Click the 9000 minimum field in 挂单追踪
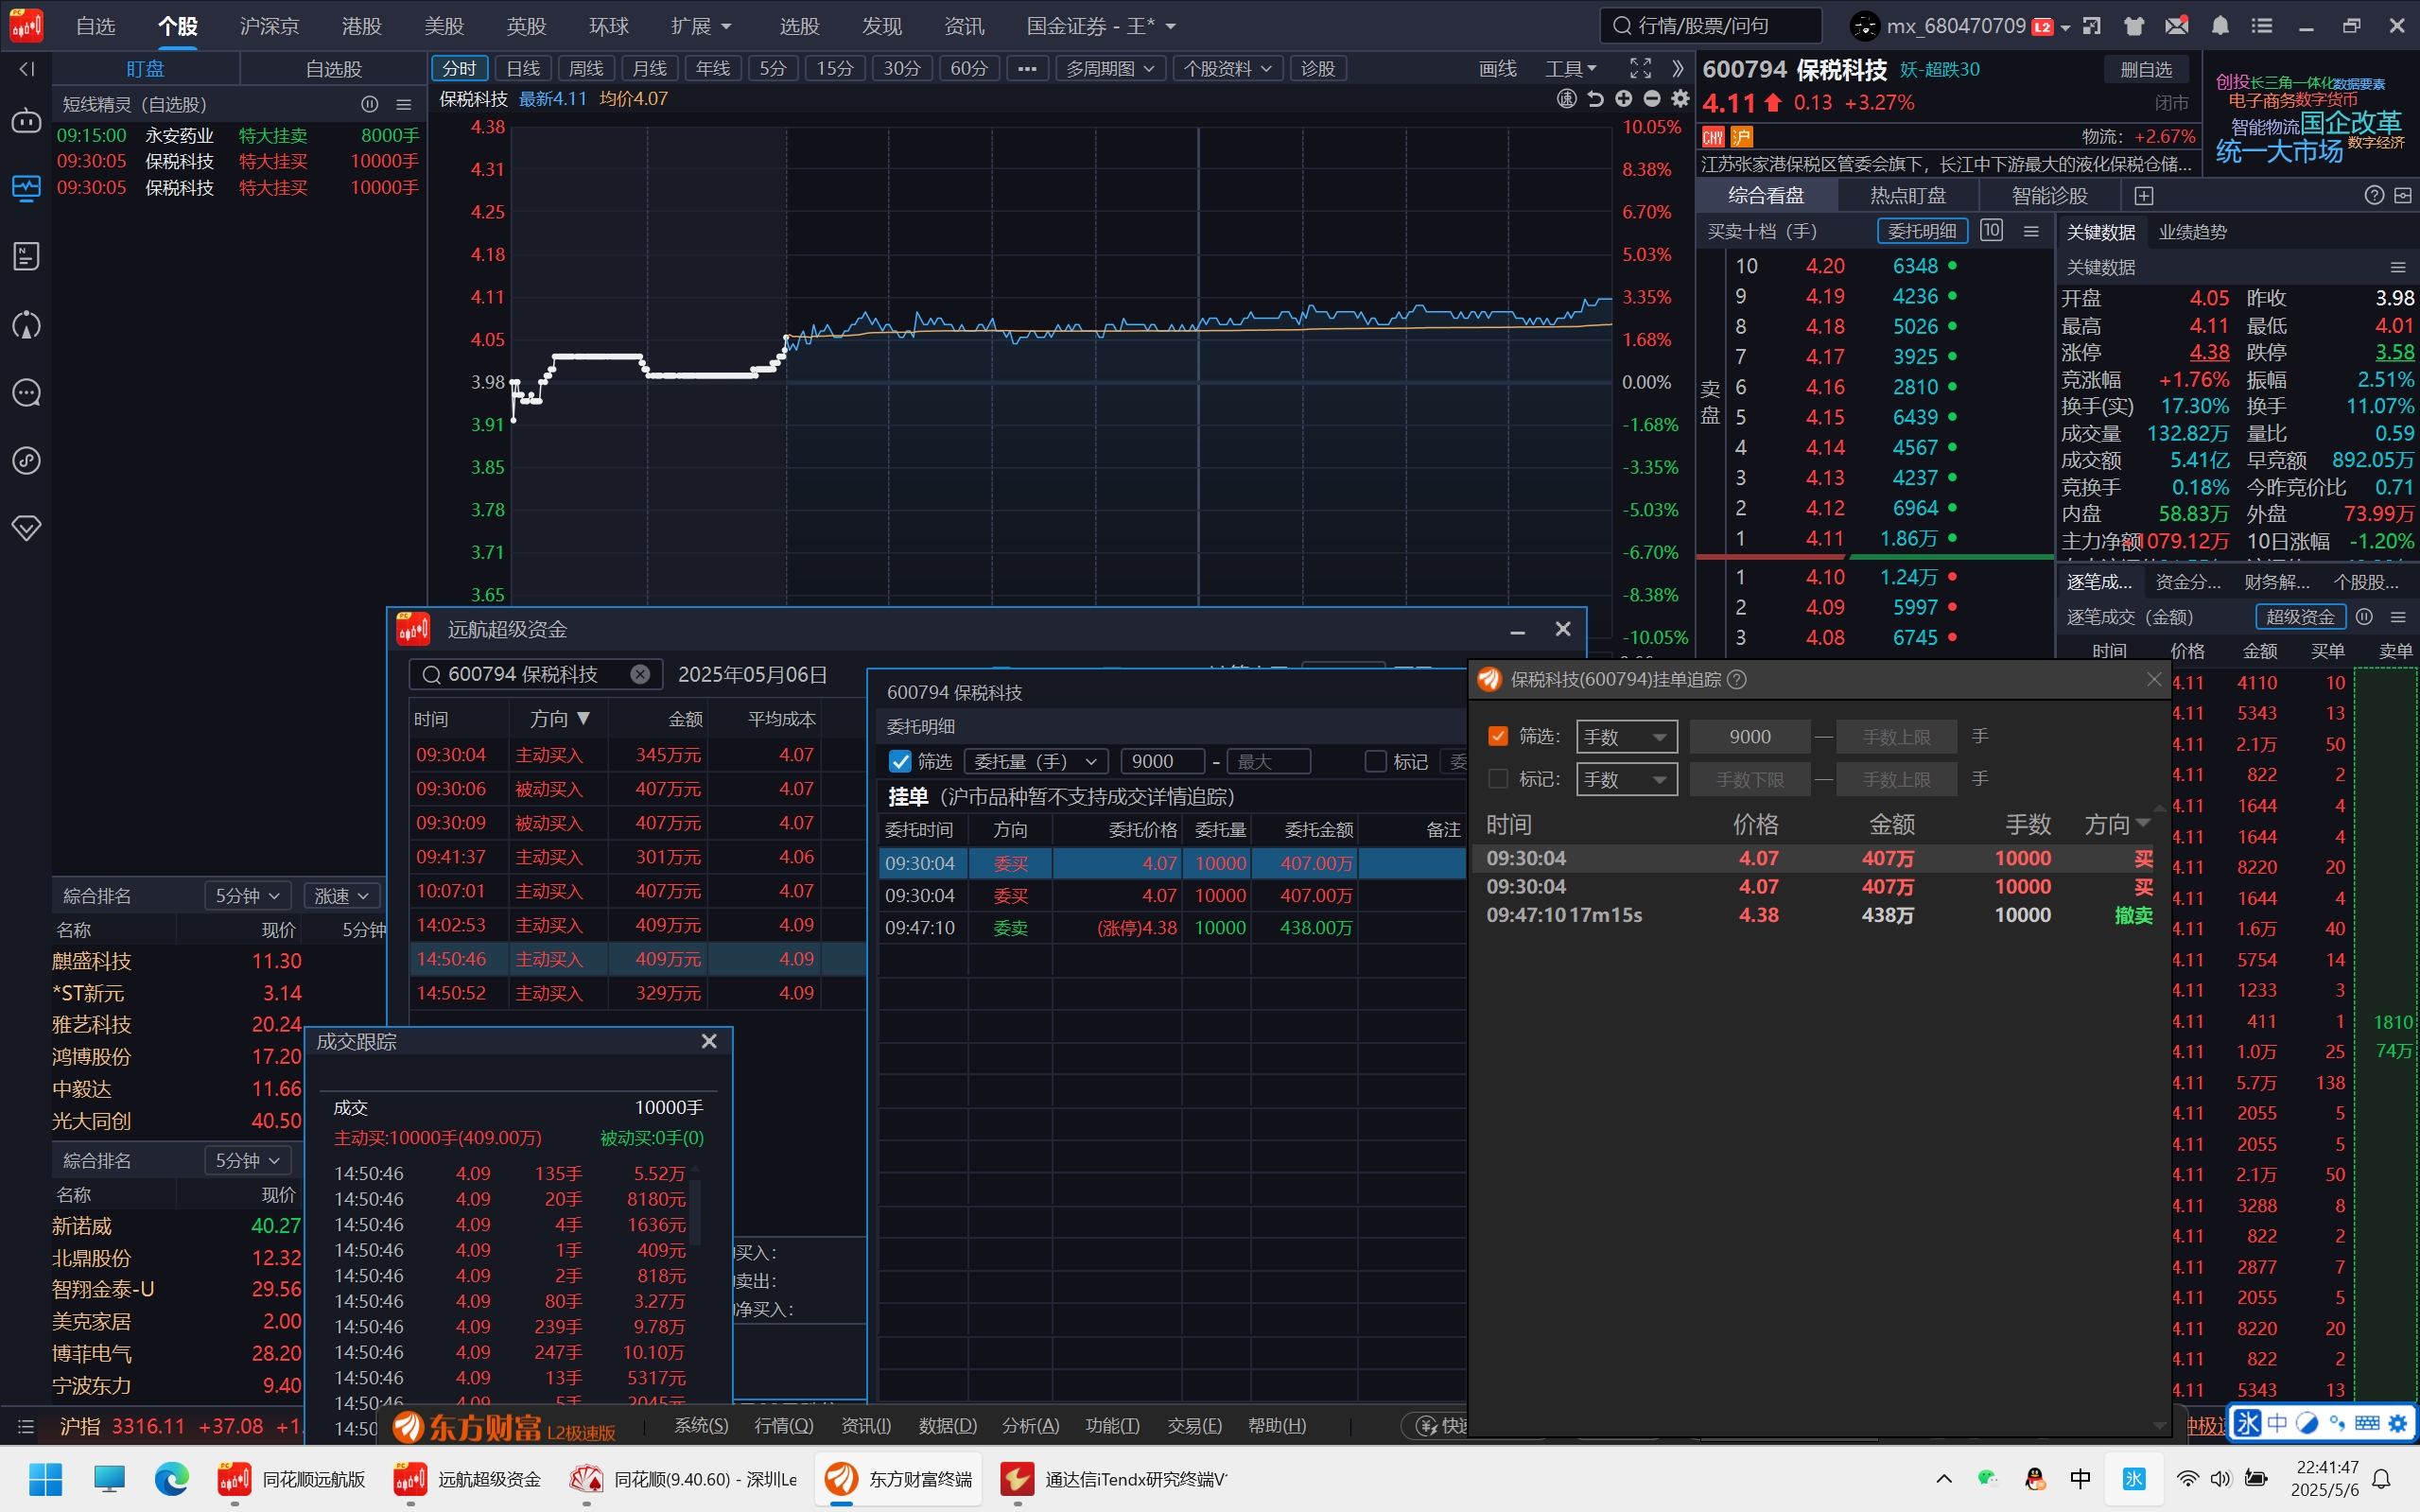This screenshot has height=1512, width=2420. click(x=1749, y=737)
